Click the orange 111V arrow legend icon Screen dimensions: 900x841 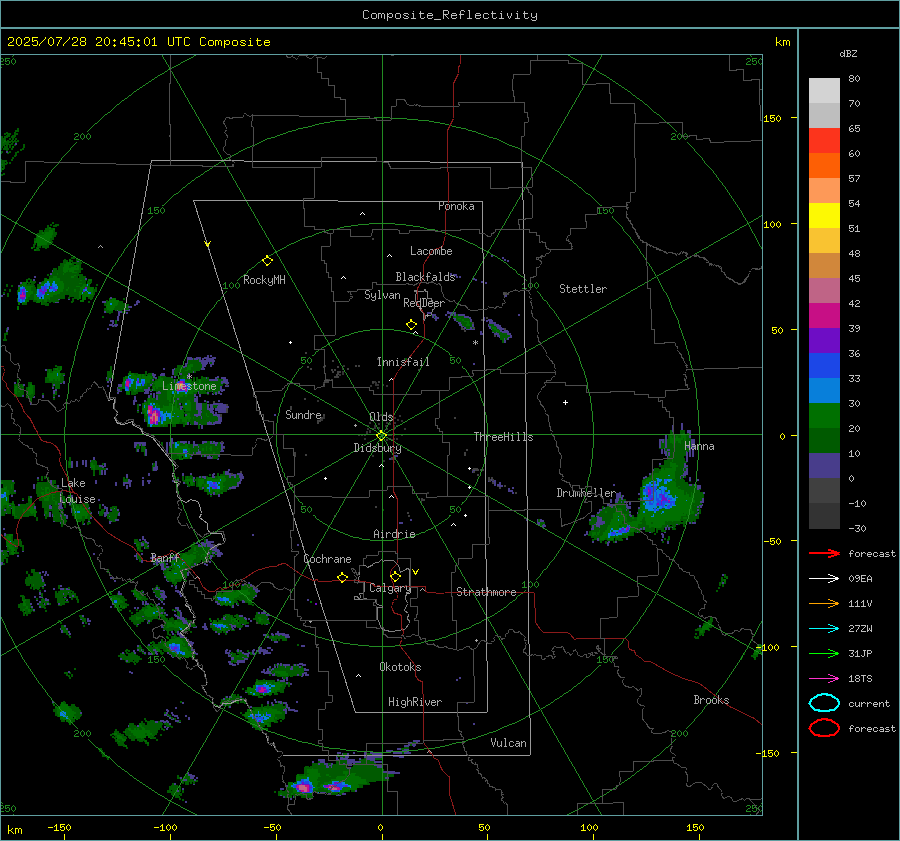click(x=824, y=603)
